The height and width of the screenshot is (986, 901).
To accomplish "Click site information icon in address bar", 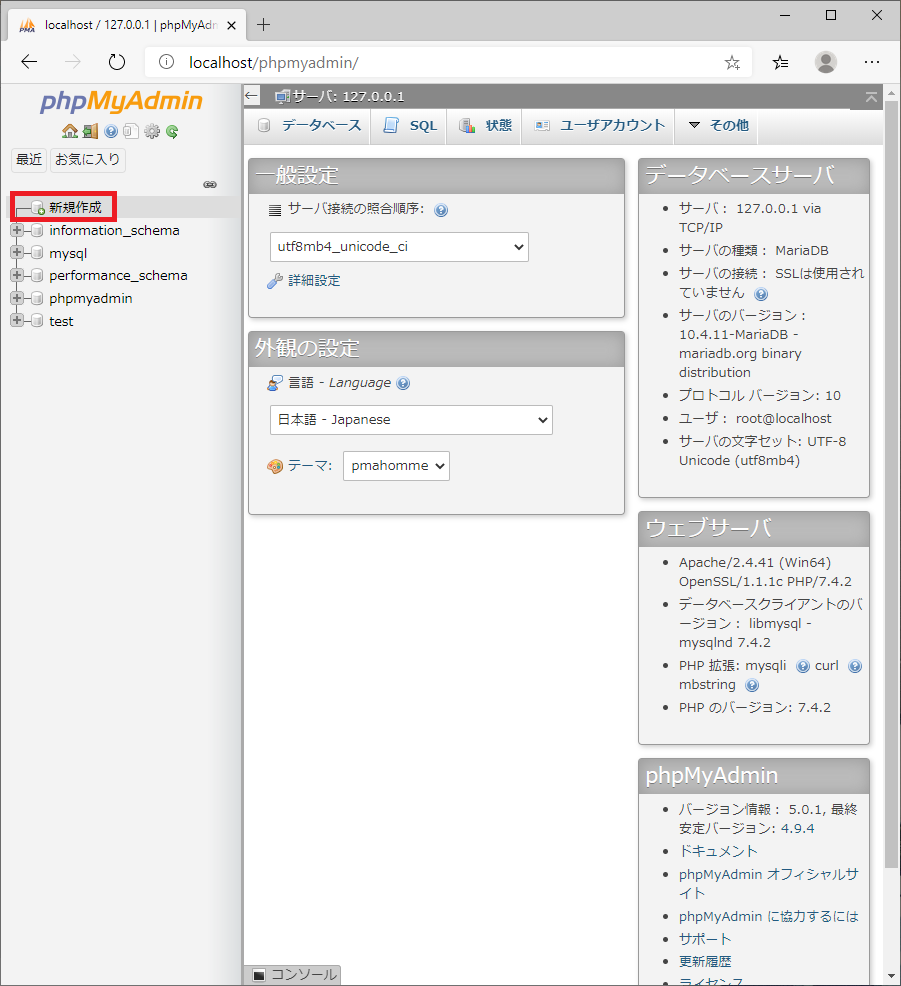I will coord(166,62).
